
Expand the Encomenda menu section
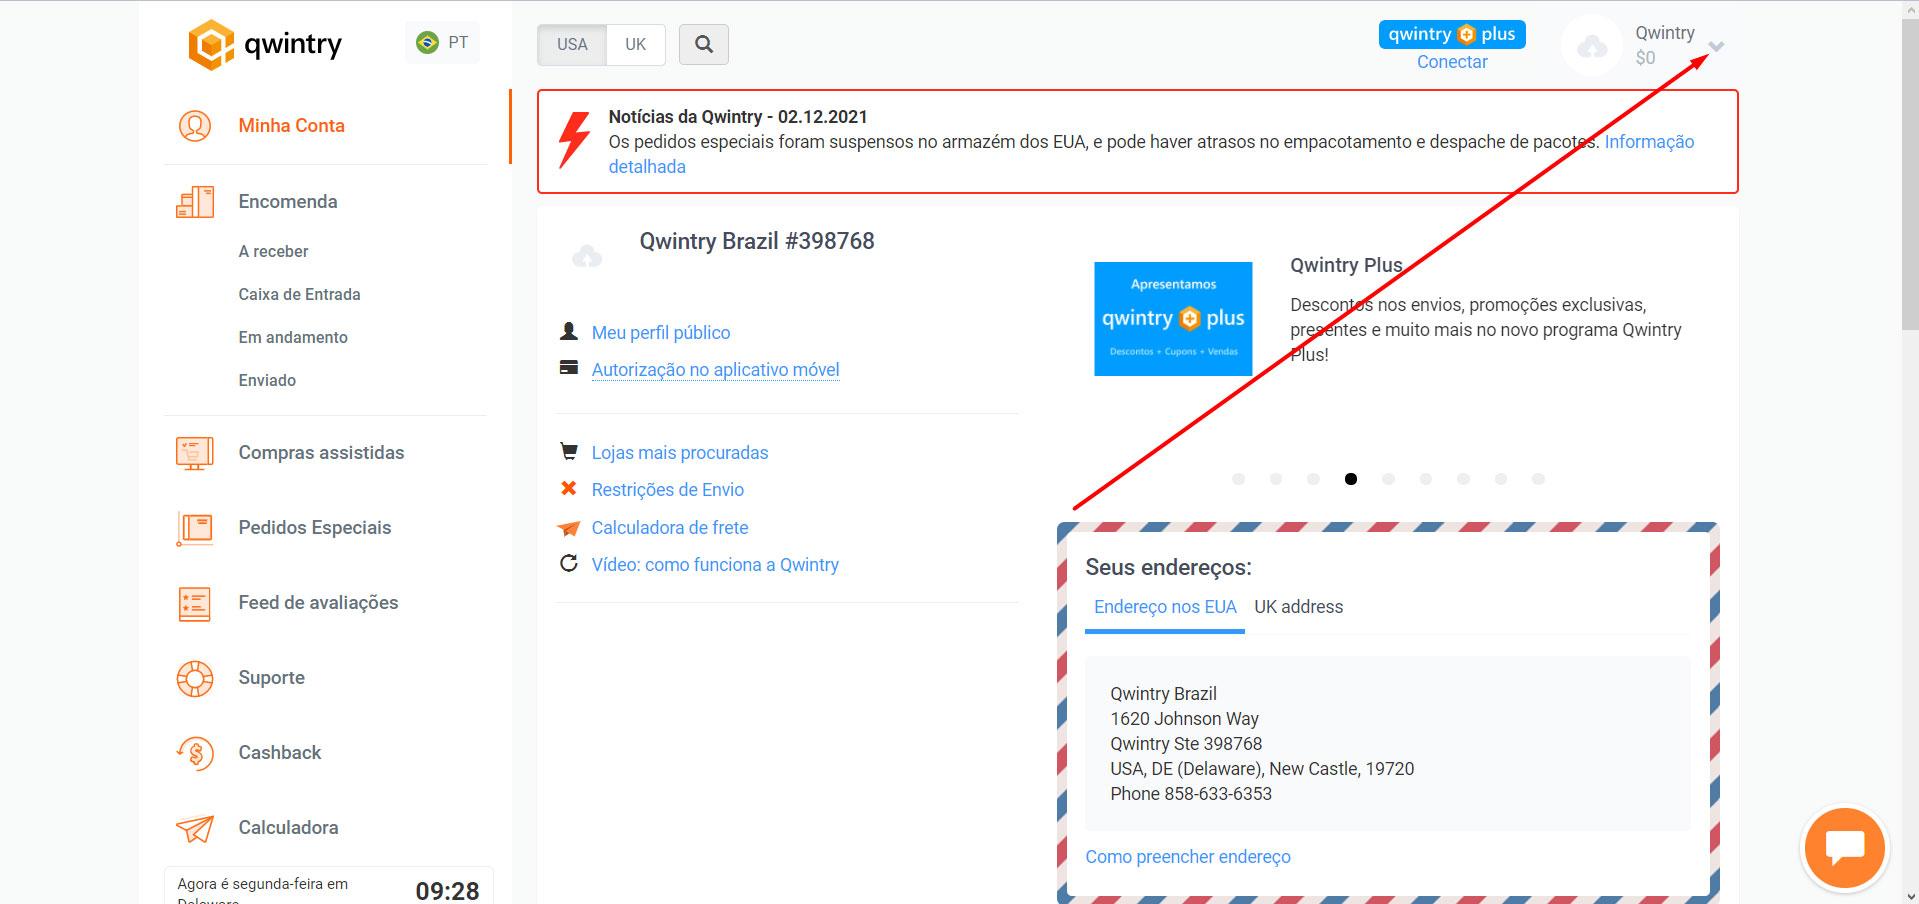click(x=288, y=202)
